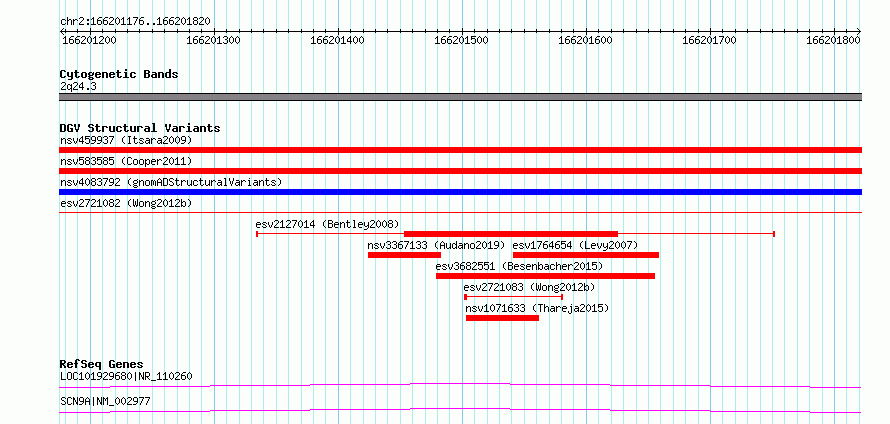Screen dimensions: 890x424
Task: Click ruler position 166201400
Action: [x=337, y=40]
